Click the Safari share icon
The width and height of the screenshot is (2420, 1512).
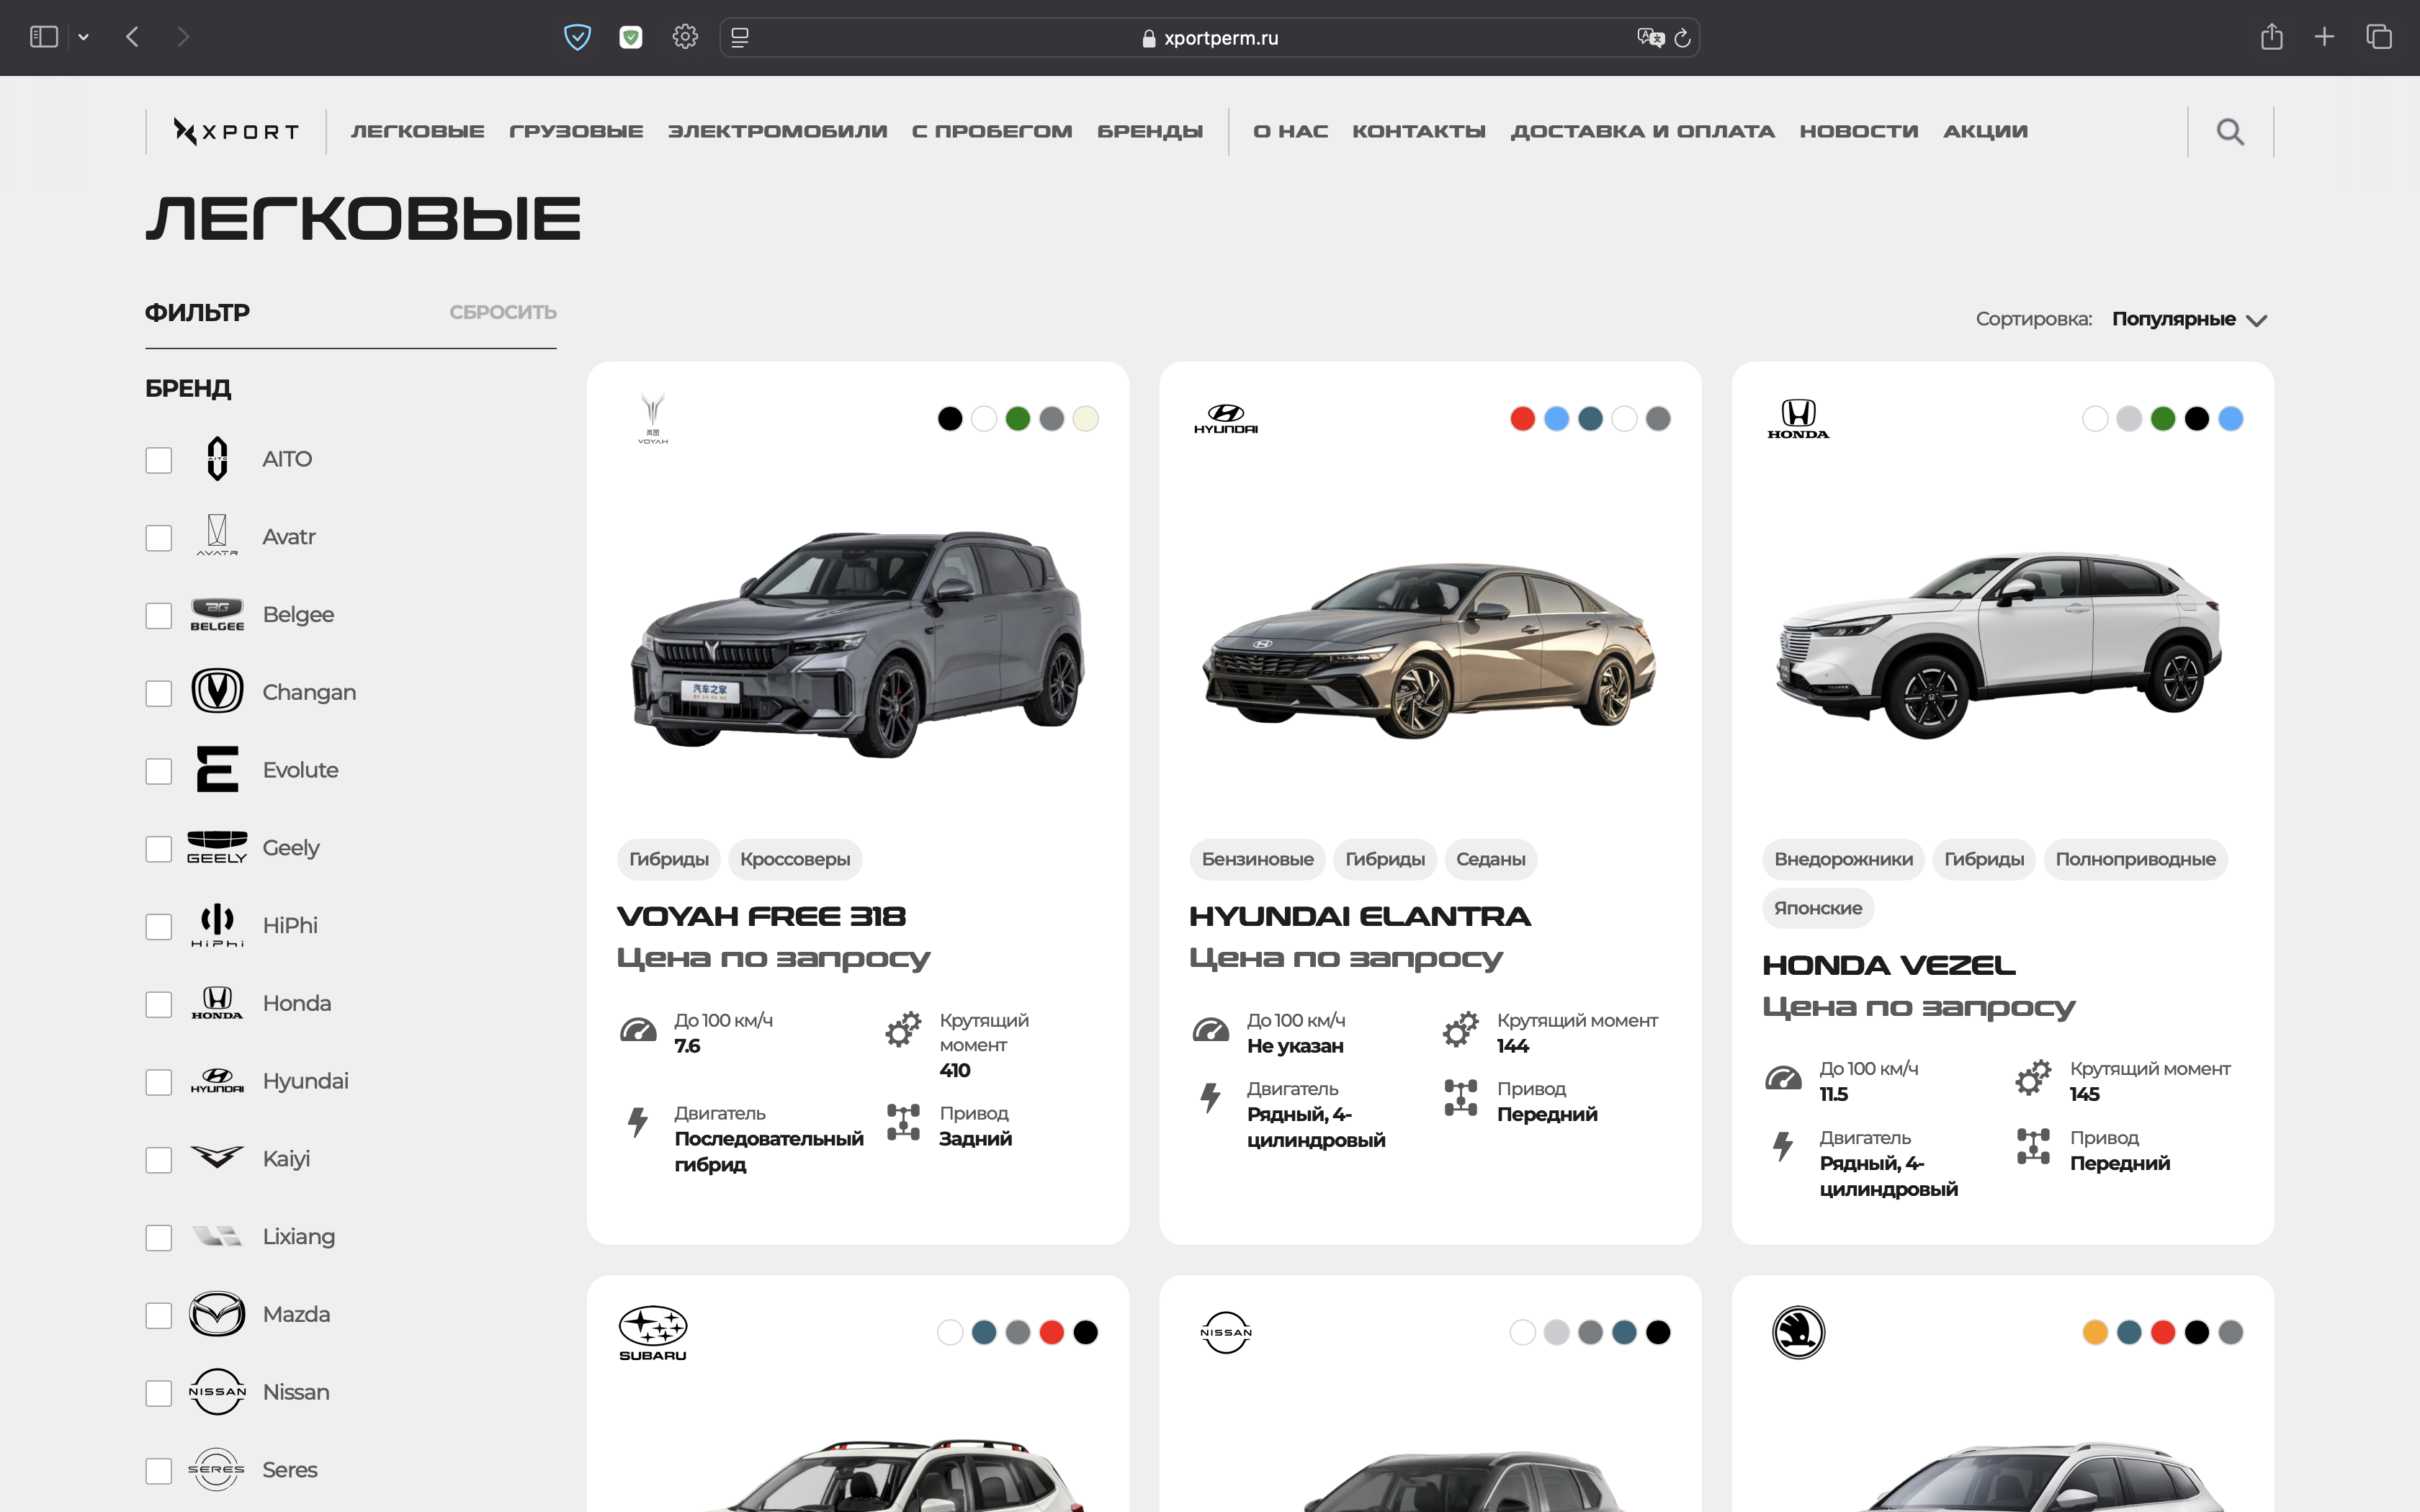(2271, 37)
